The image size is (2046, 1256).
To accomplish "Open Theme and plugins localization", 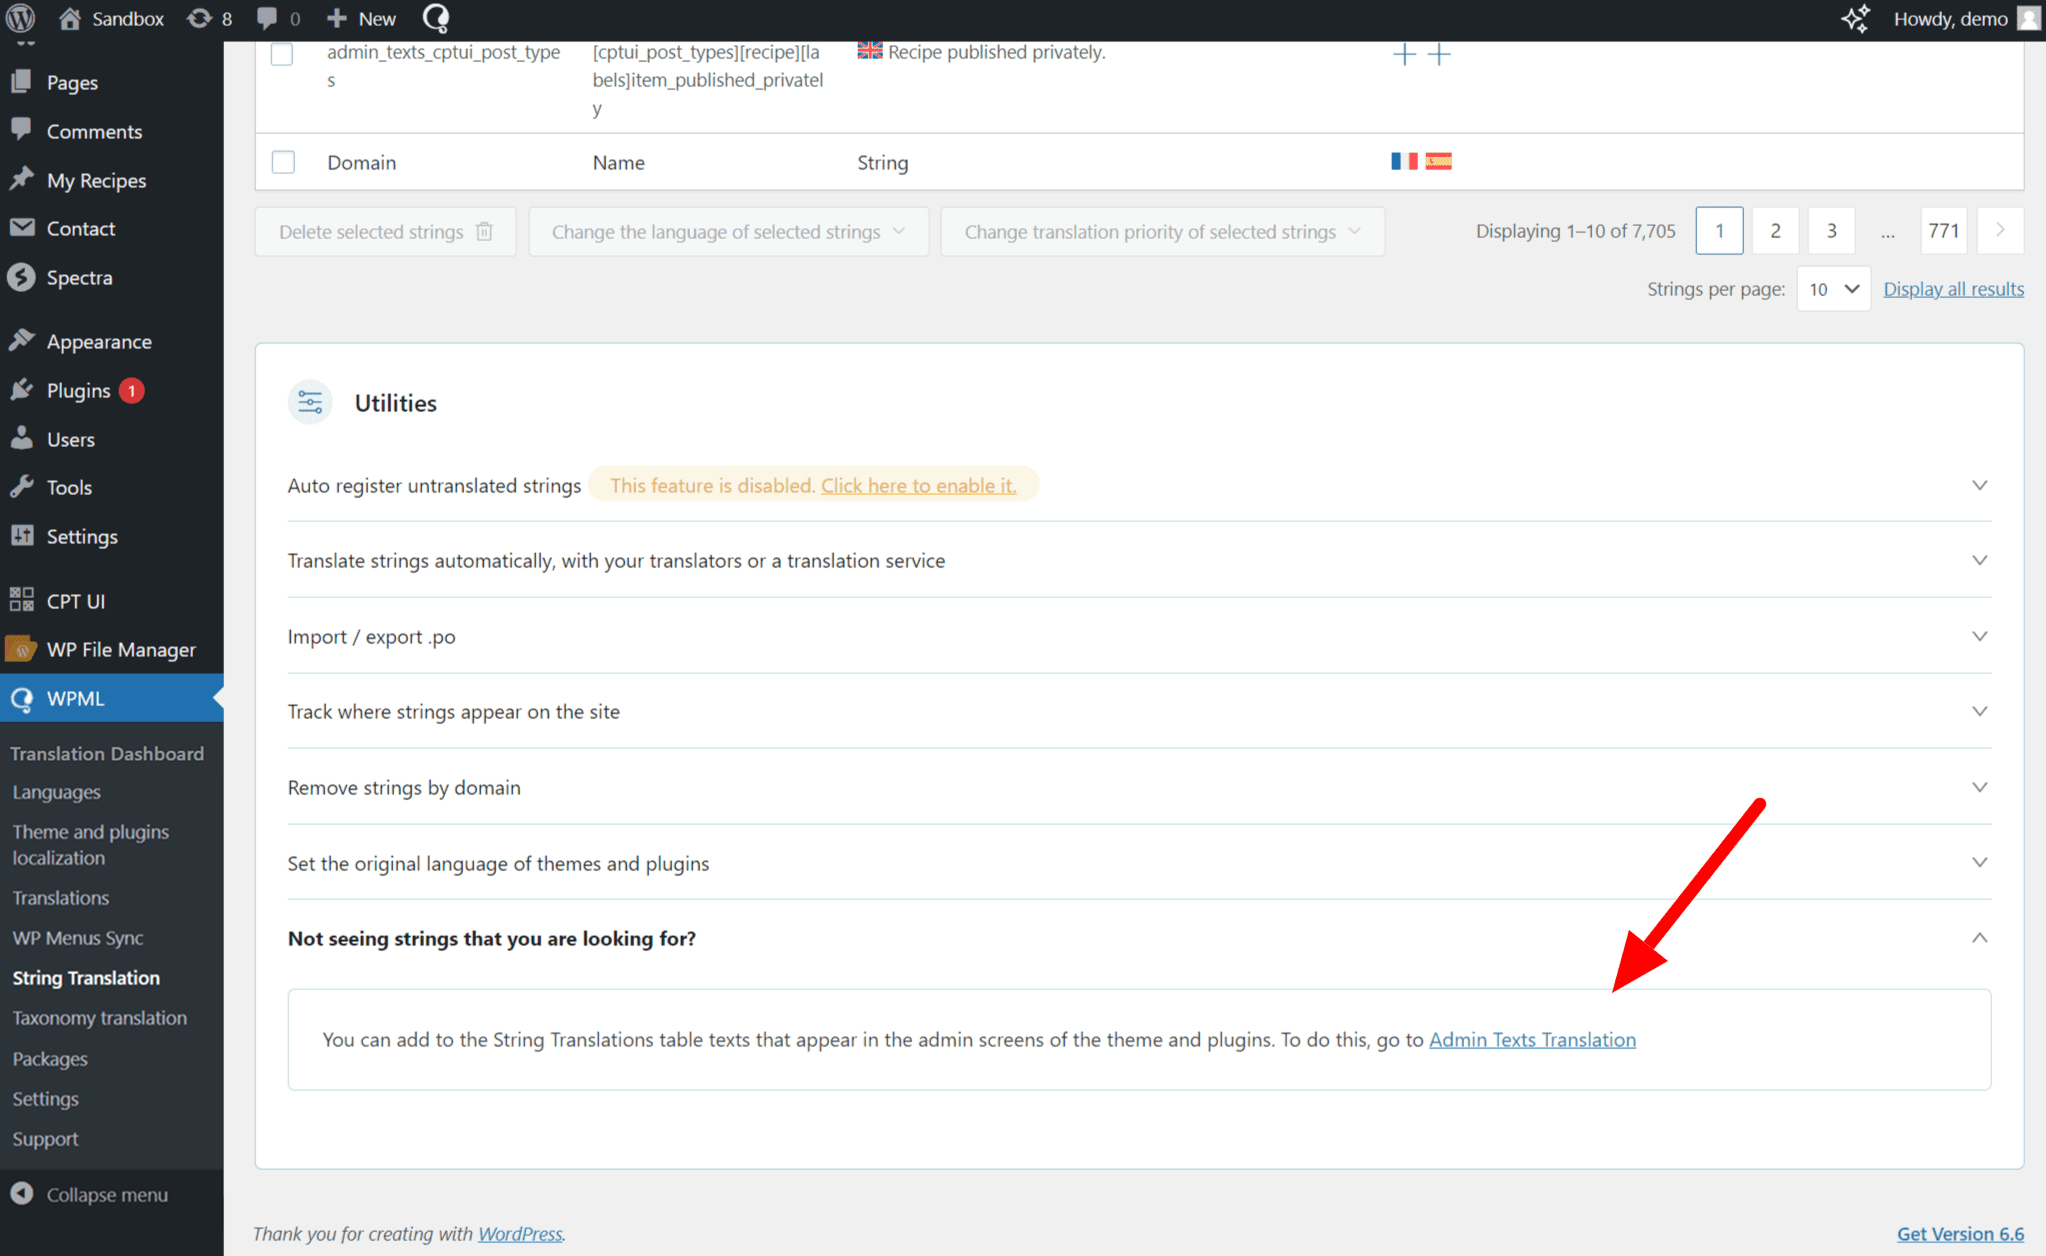I will click(91, 845).
